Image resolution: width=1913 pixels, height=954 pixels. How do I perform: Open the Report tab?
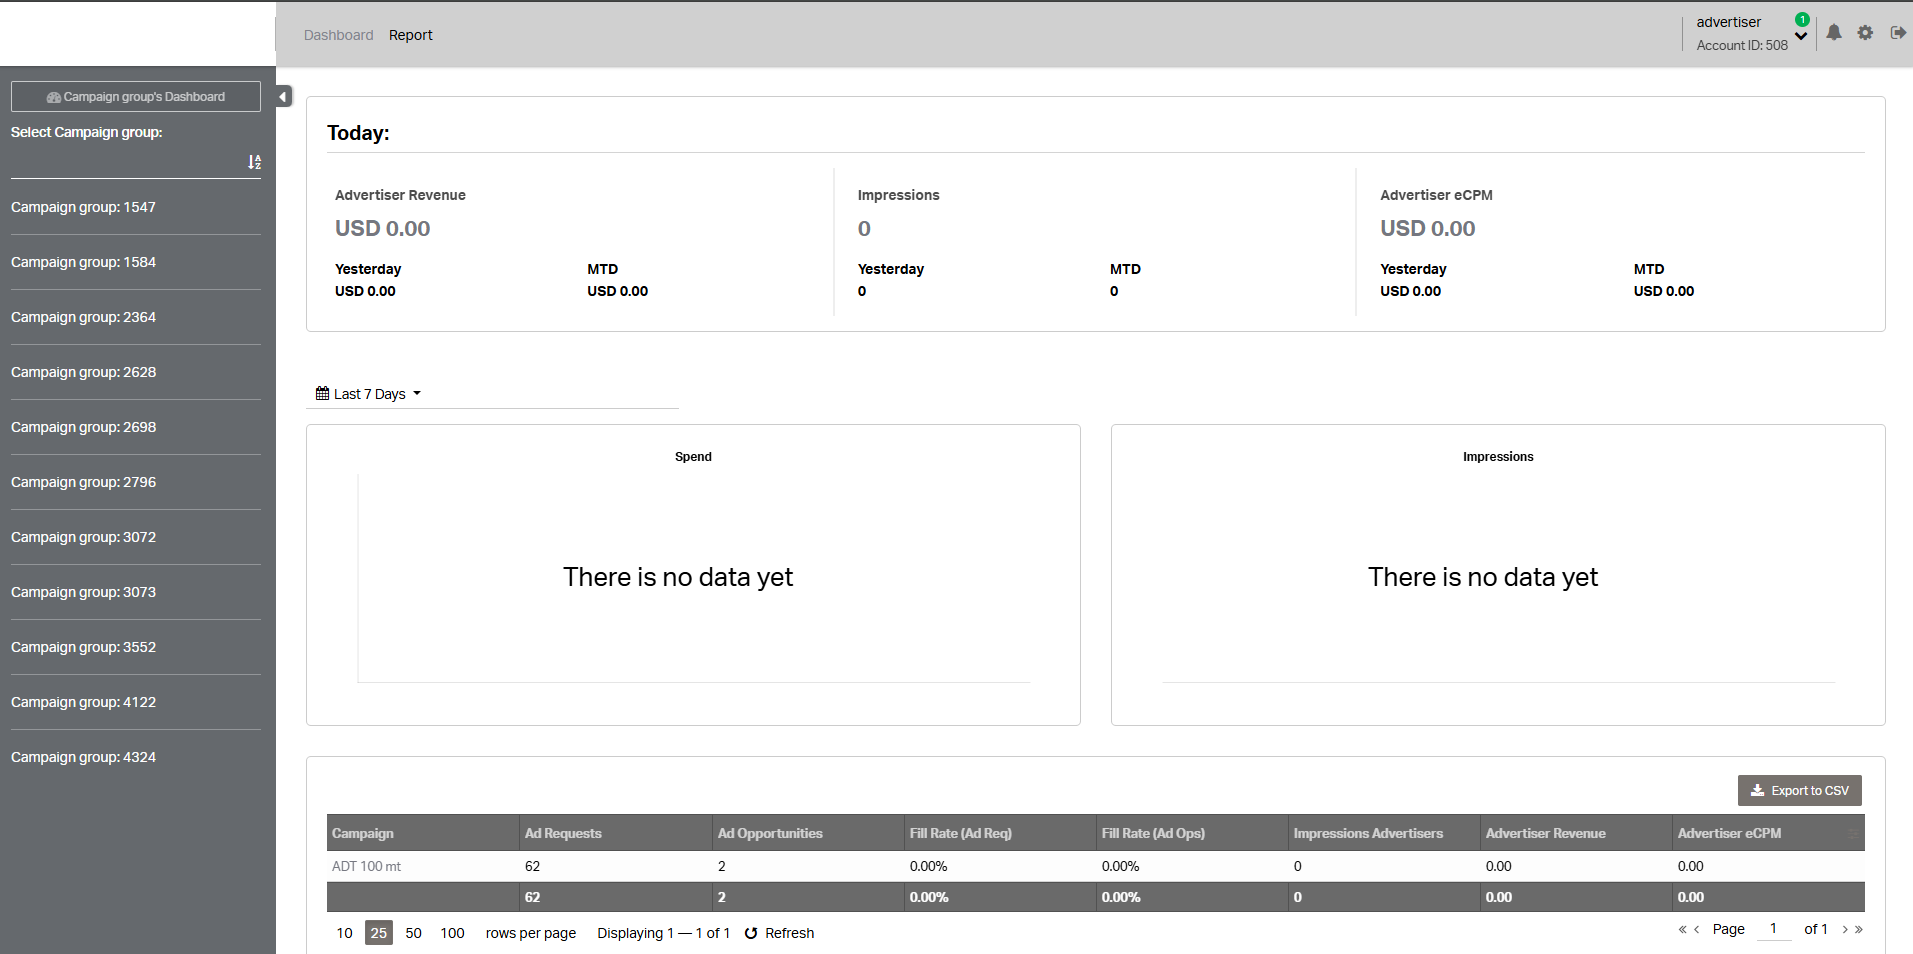click(x=411, y=35)
